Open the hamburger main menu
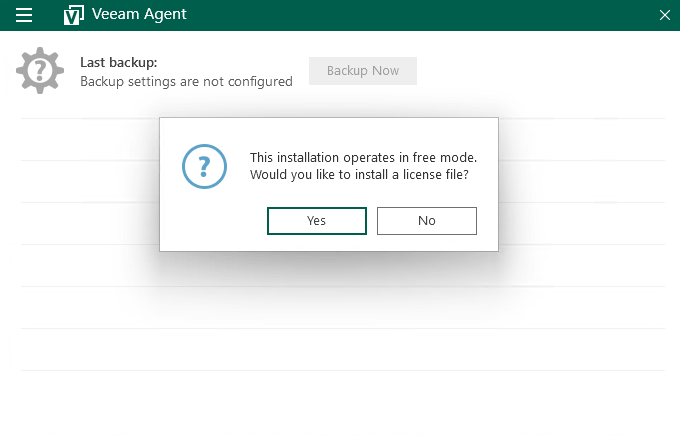This screenshot has width=680, height=436. 25,15
